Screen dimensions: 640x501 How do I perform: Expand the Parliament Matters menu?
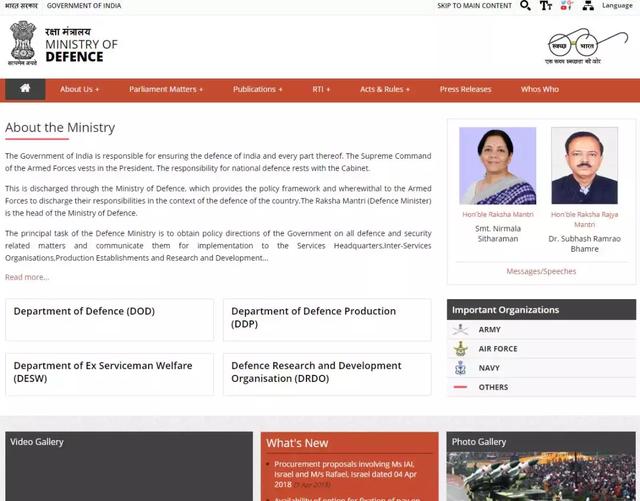[166, 89]
